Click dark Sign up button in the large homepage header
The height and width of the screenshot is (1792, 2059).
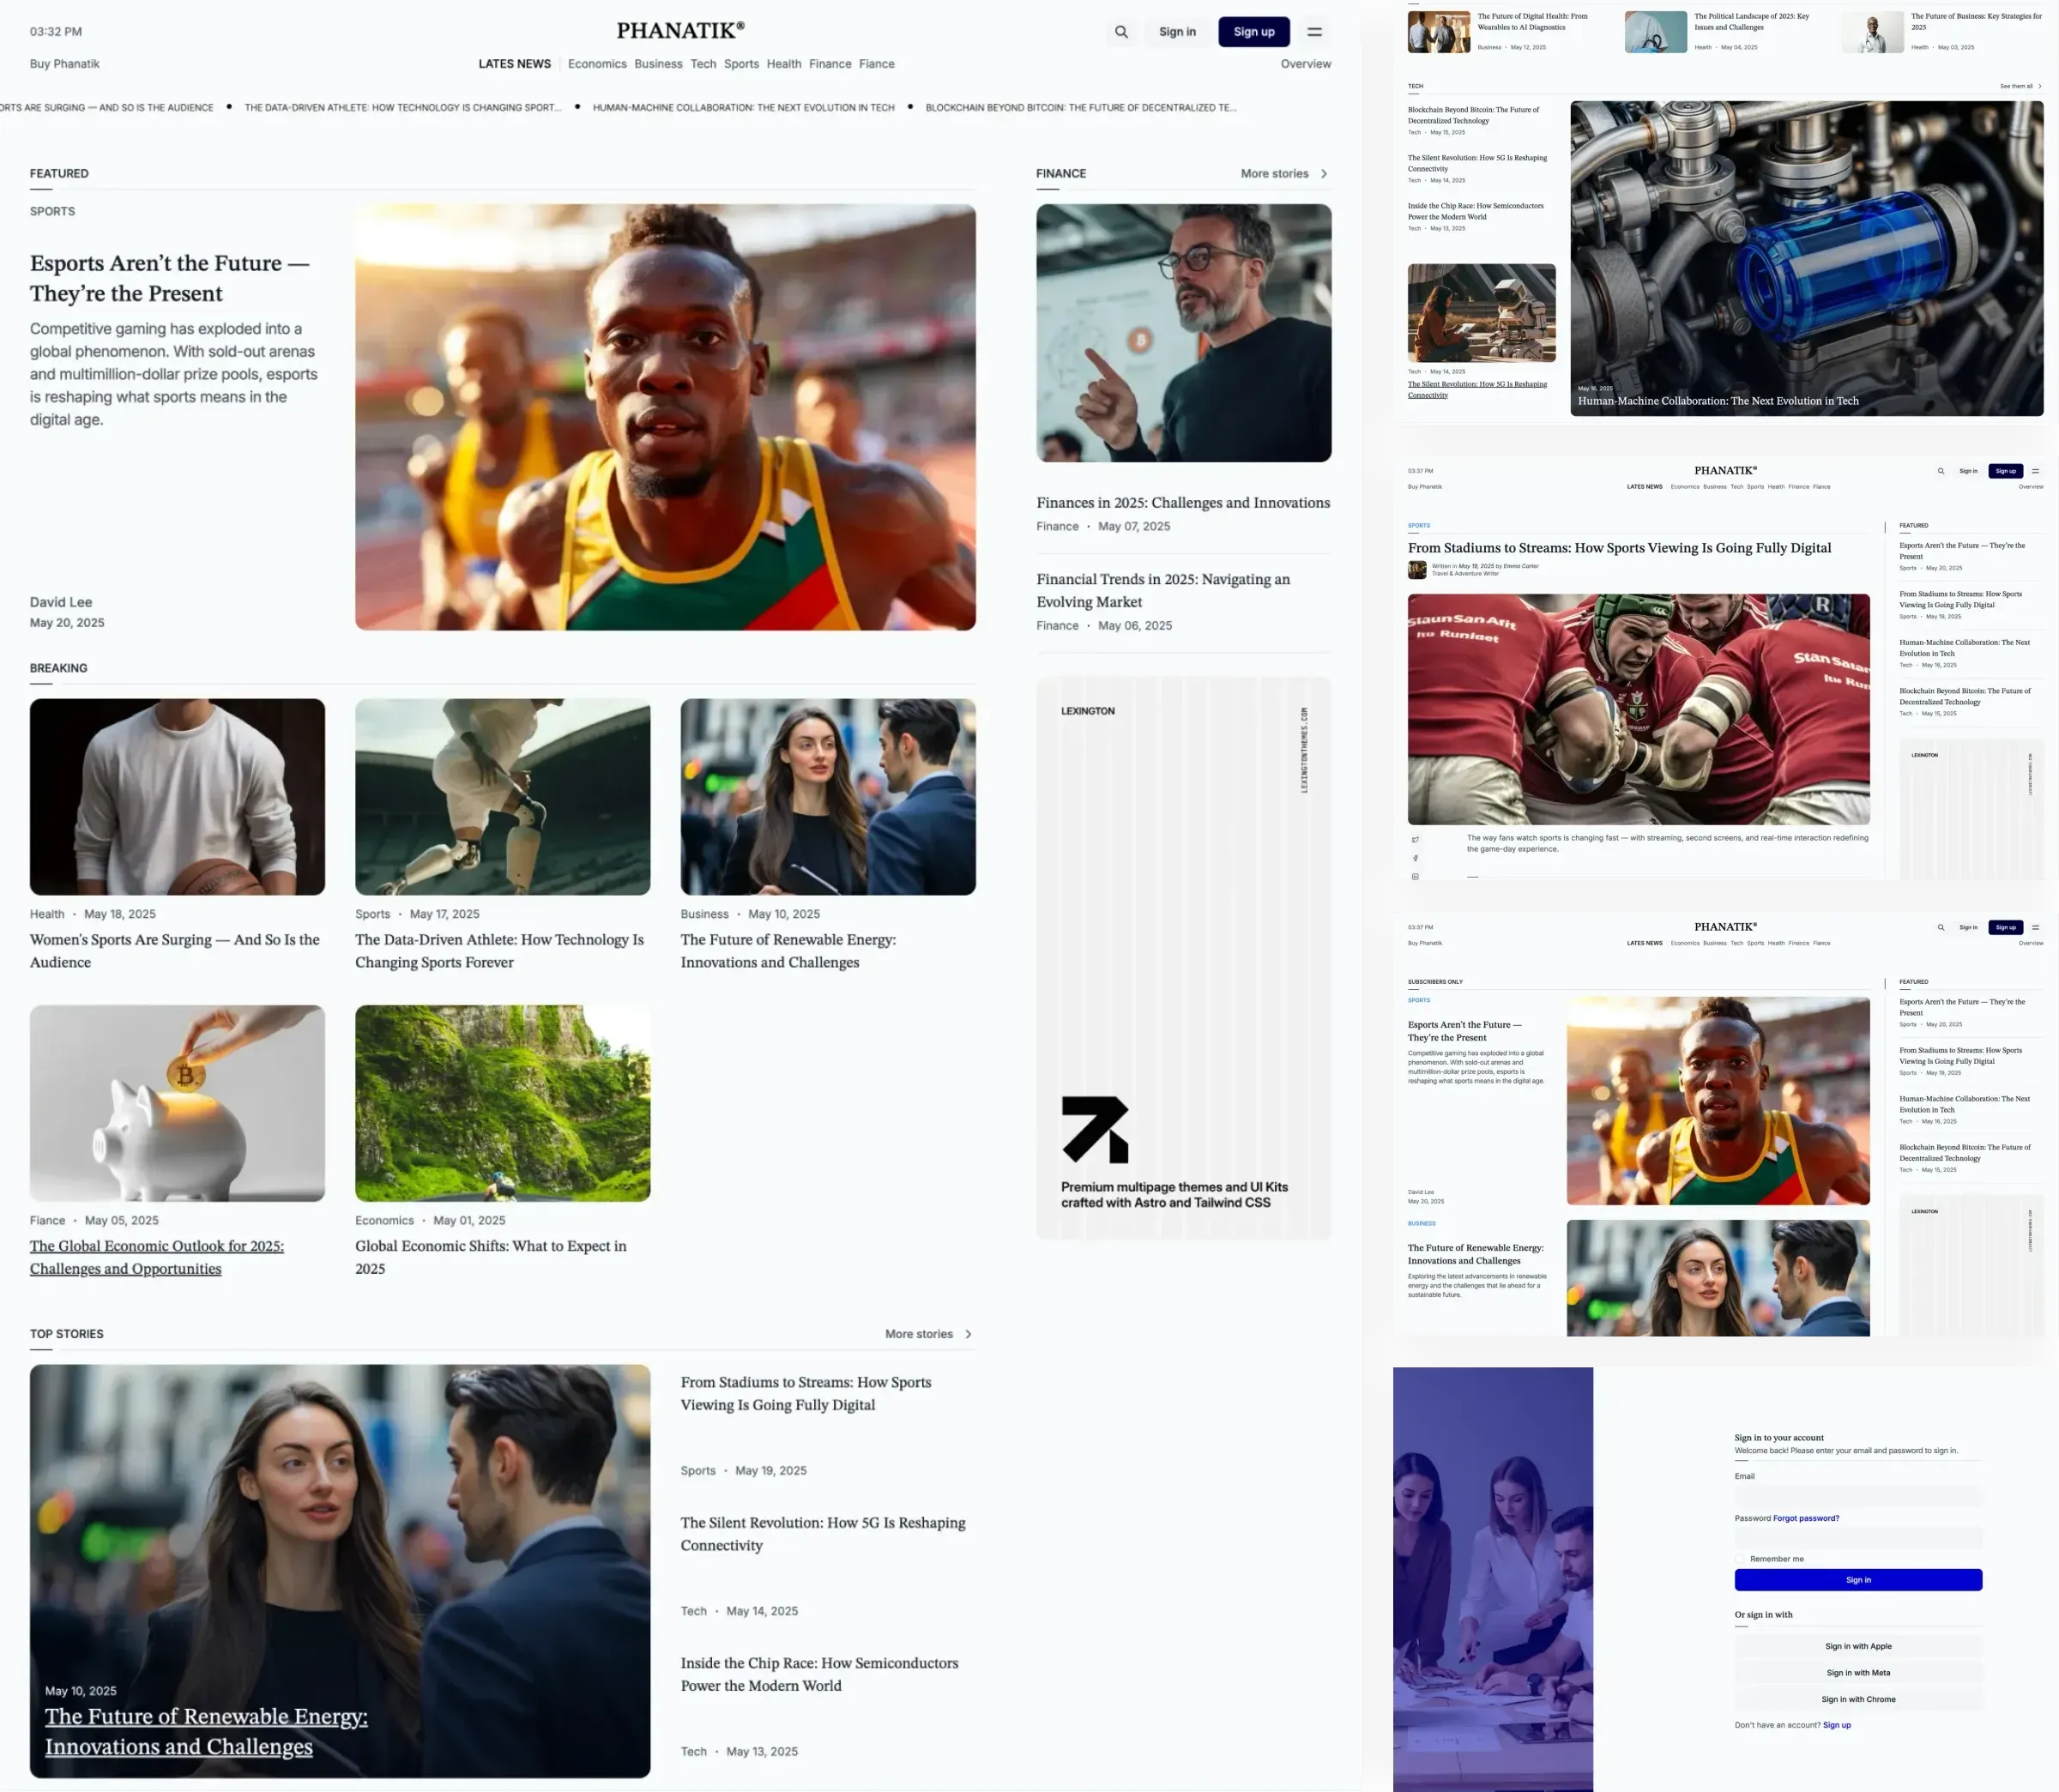1254,32
